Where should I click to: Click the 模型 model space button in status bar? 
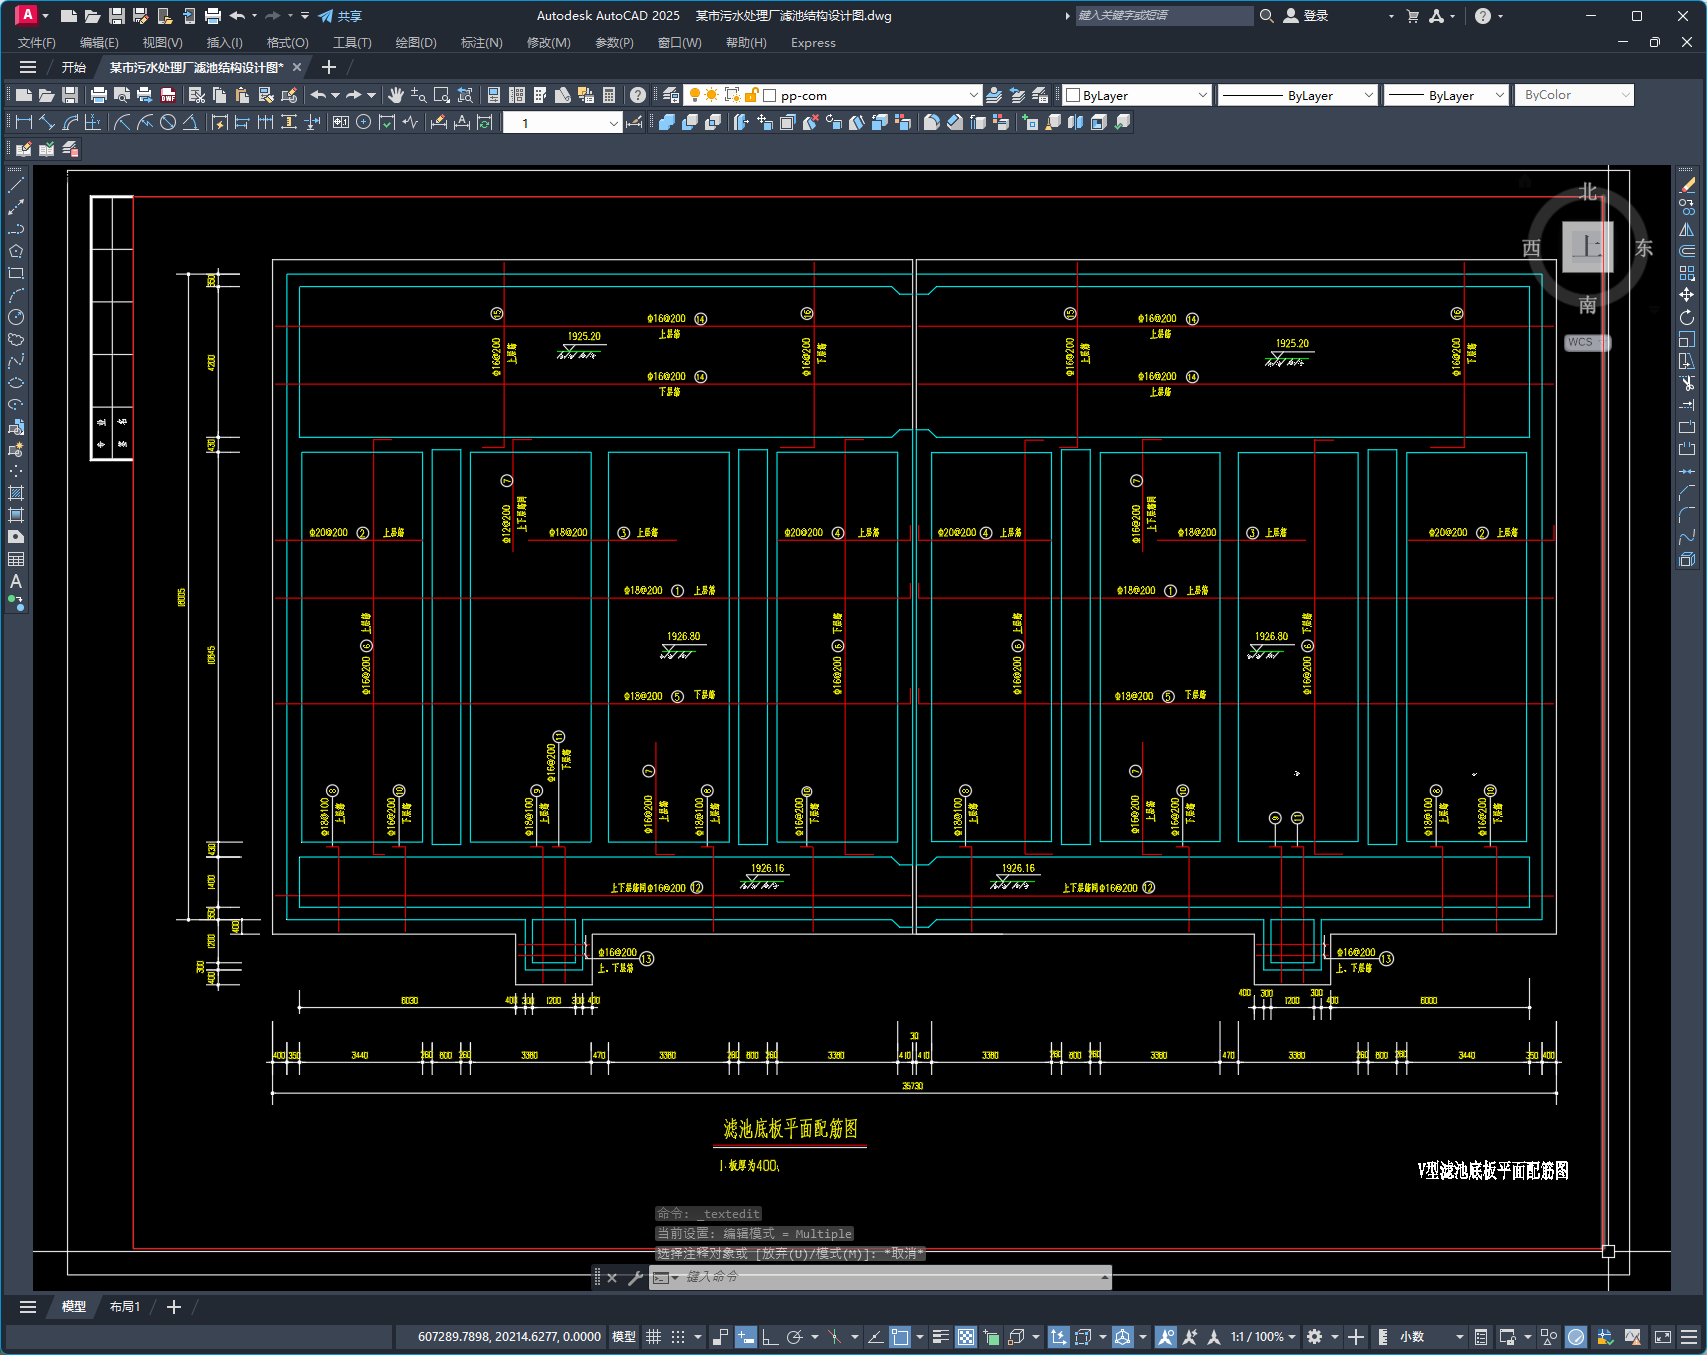click(624, 1337)
